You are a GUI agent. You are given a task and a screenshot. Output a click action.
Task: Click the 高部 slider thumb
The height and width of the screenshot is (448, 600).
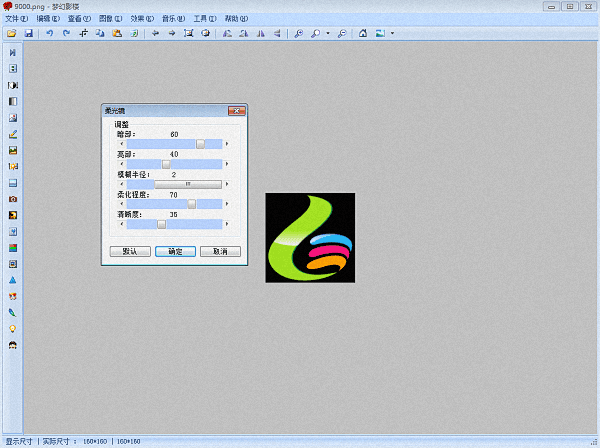pyautogui.click(x=166, y=164)
